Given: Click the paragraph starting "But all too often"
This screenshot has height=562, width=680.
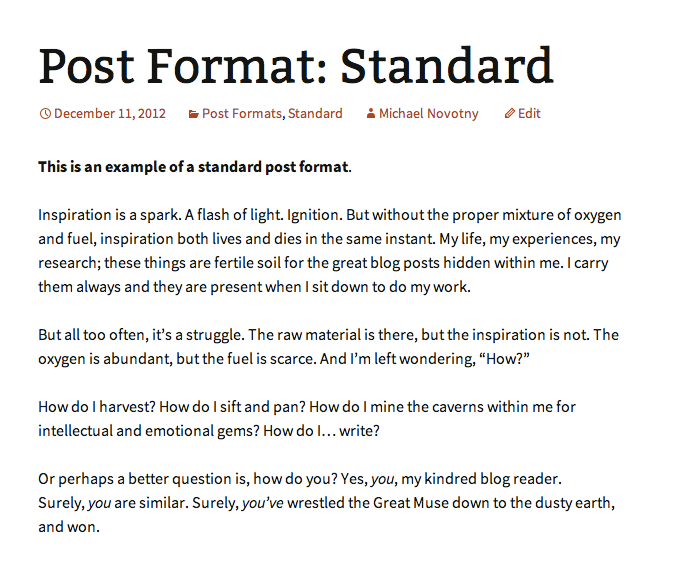Looking at the screenshot, I should coord(328,347).
